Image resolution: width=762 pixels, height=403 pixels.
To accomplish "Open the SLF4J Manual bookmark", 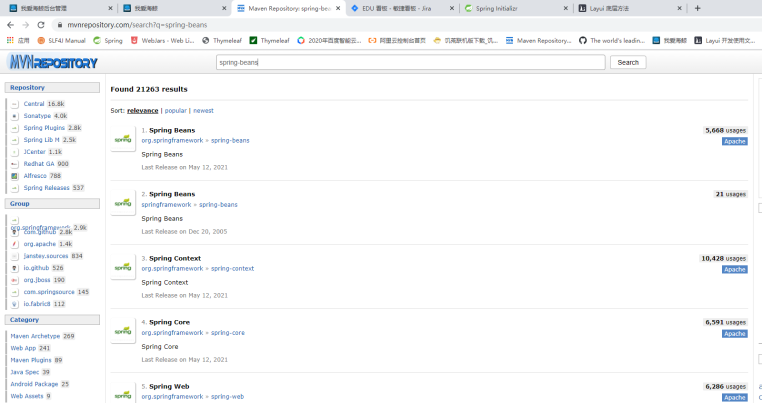I will tap(61, 40).
